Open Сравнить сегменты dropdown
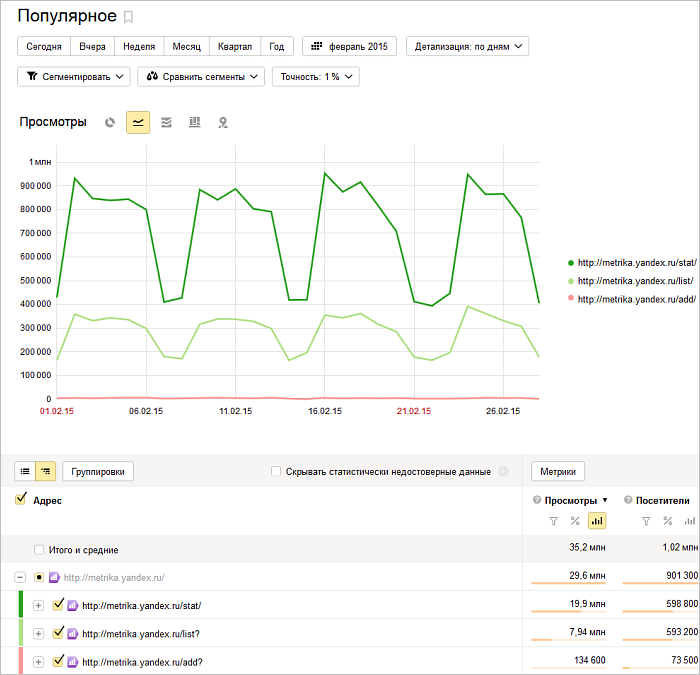The height and width of the screenshot is (675, 700). pos(201,77)
